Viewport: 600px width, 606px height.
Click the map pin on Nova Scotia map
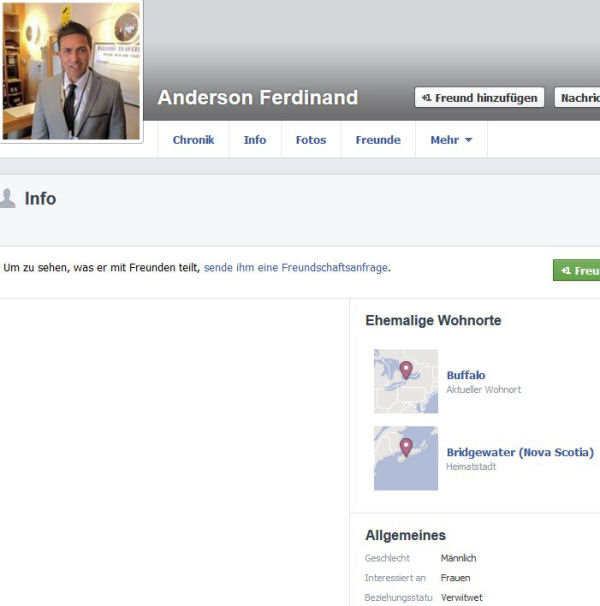pyautogui.click(x=406, y=447)
